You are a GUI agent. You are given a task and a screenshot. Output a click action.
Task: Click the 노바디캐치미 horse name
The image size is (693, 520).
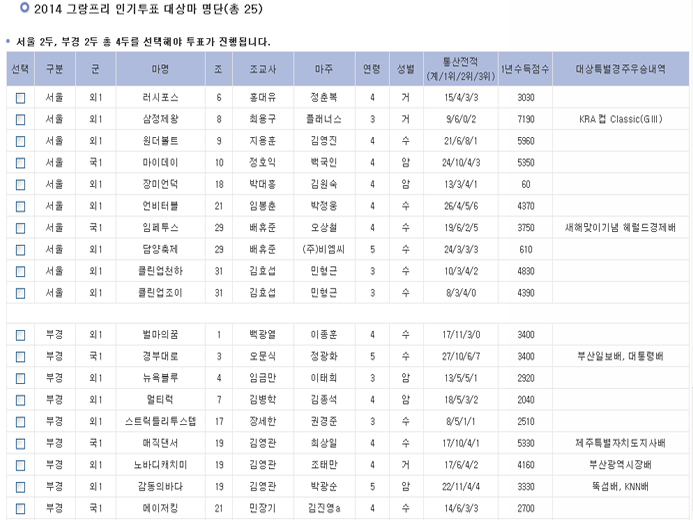coord(160,465)
